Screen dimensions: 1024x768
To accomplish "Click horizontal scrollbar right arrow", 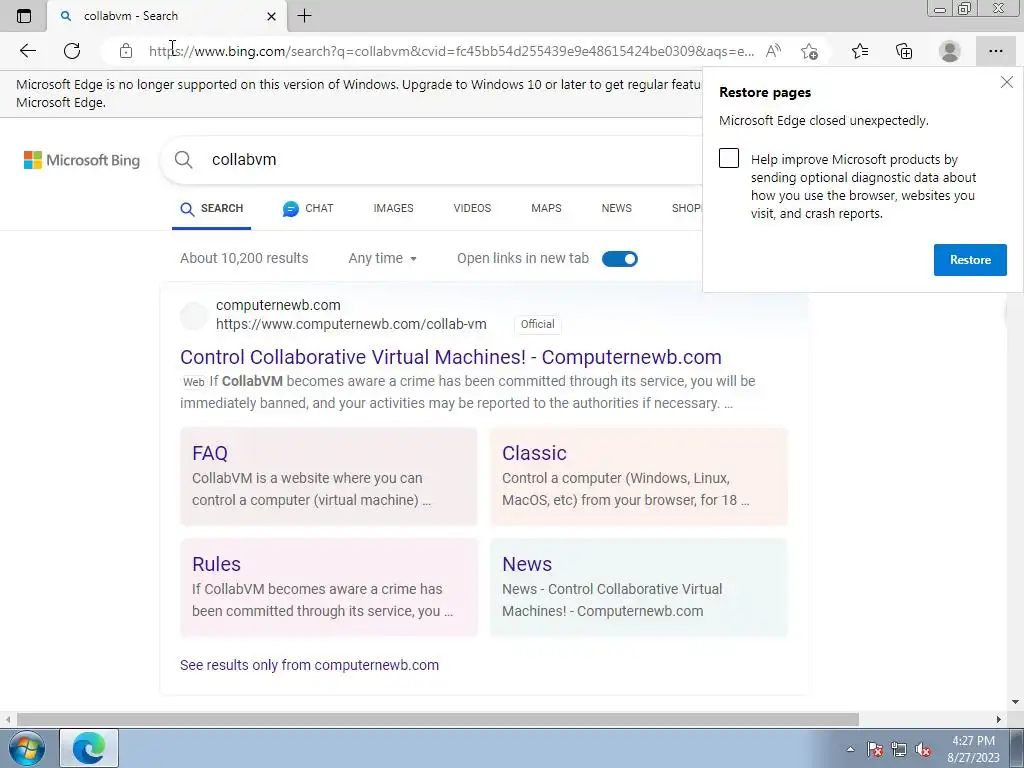I will click(x=999, y=719).
